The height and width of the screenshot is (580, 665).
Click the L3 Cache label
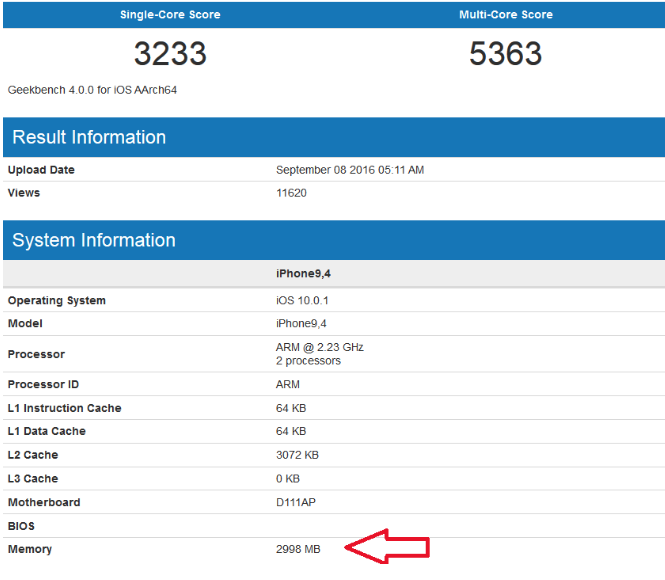pos(33,478)
